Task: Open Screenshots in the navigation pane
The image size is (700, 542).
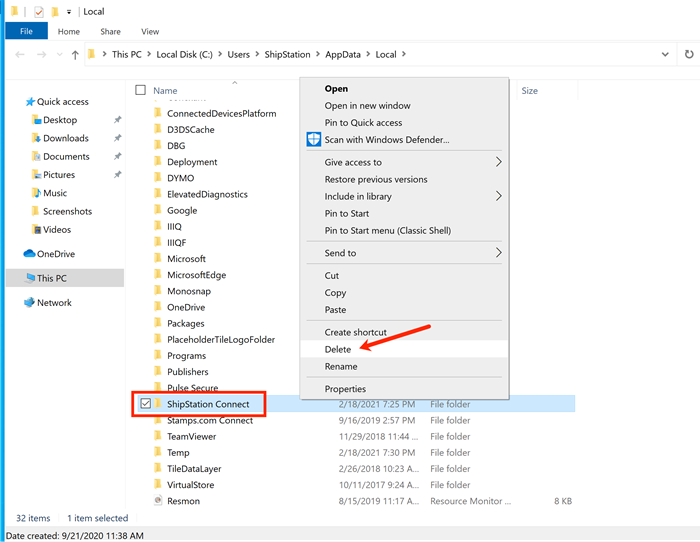Action: point(67,212)
